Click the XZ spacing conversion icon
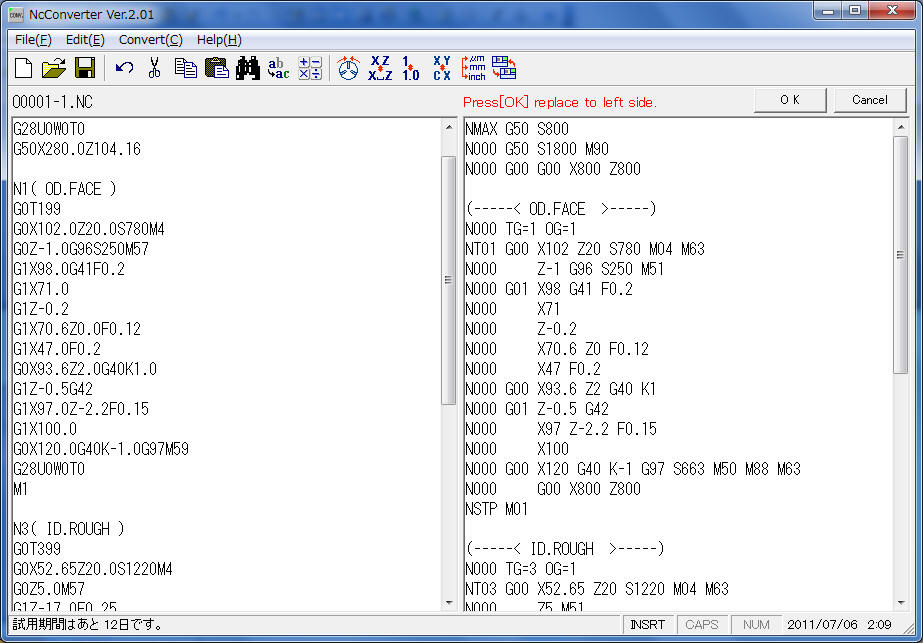This screenshot has width=923, height=643. 380,68
